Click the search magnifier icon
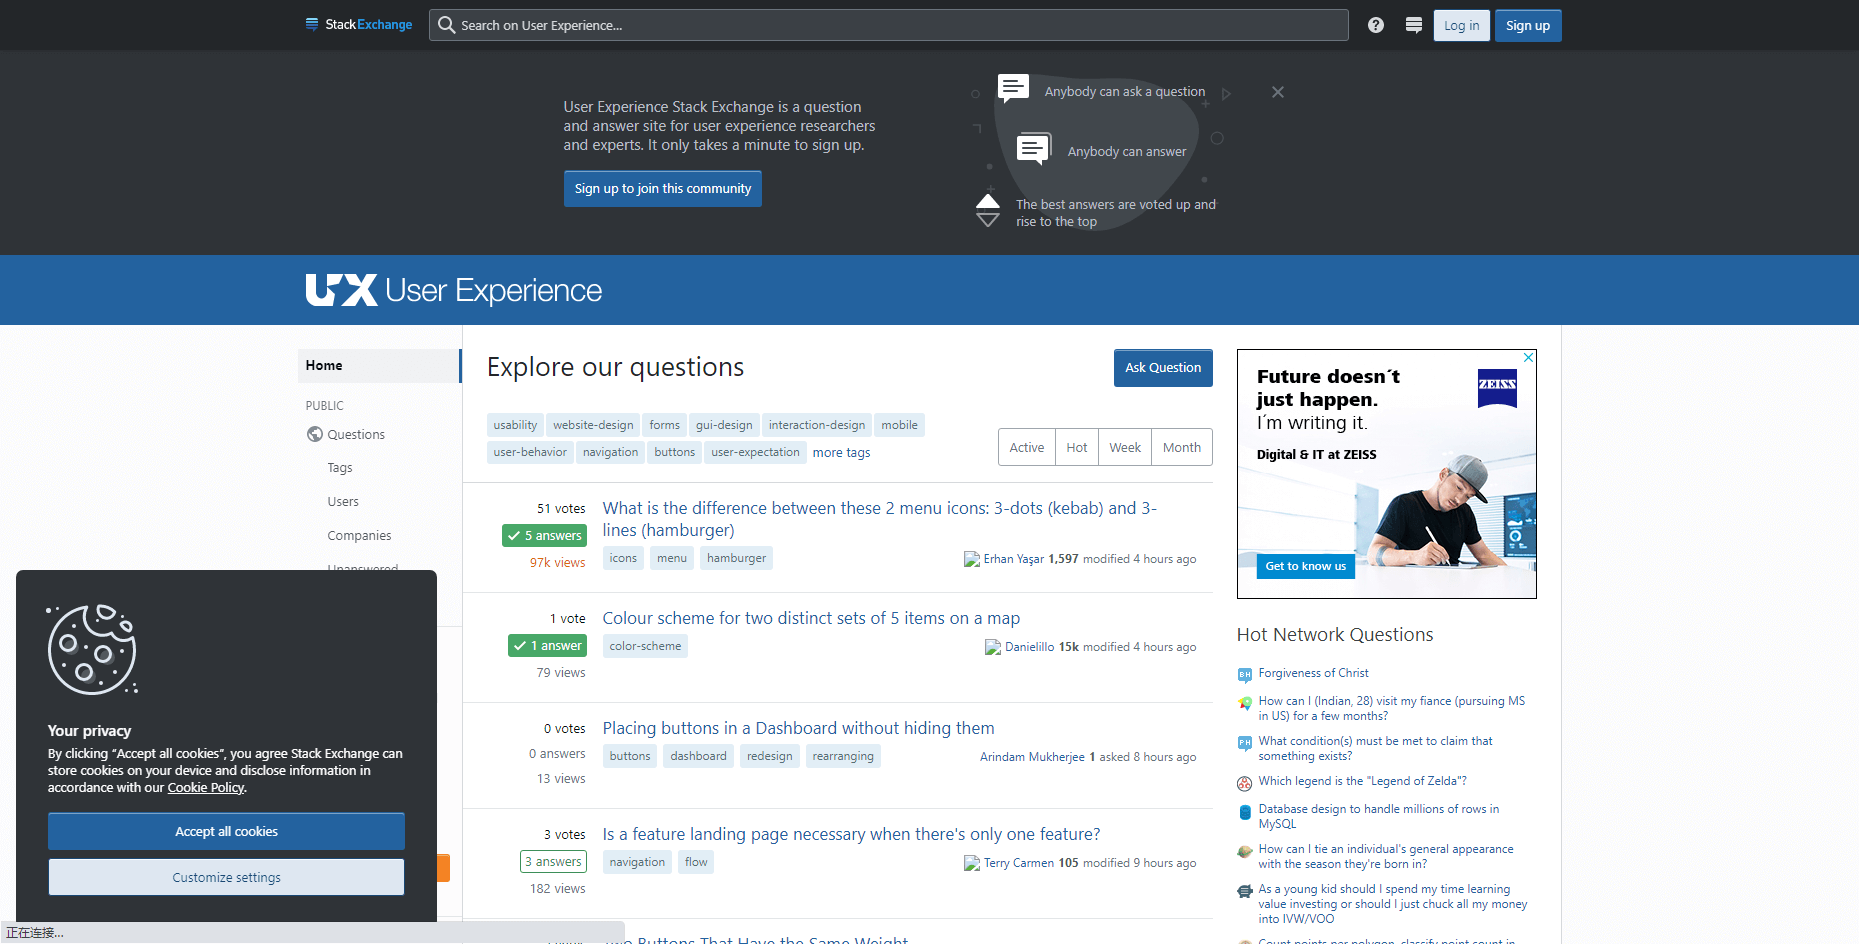 point(446,25)
